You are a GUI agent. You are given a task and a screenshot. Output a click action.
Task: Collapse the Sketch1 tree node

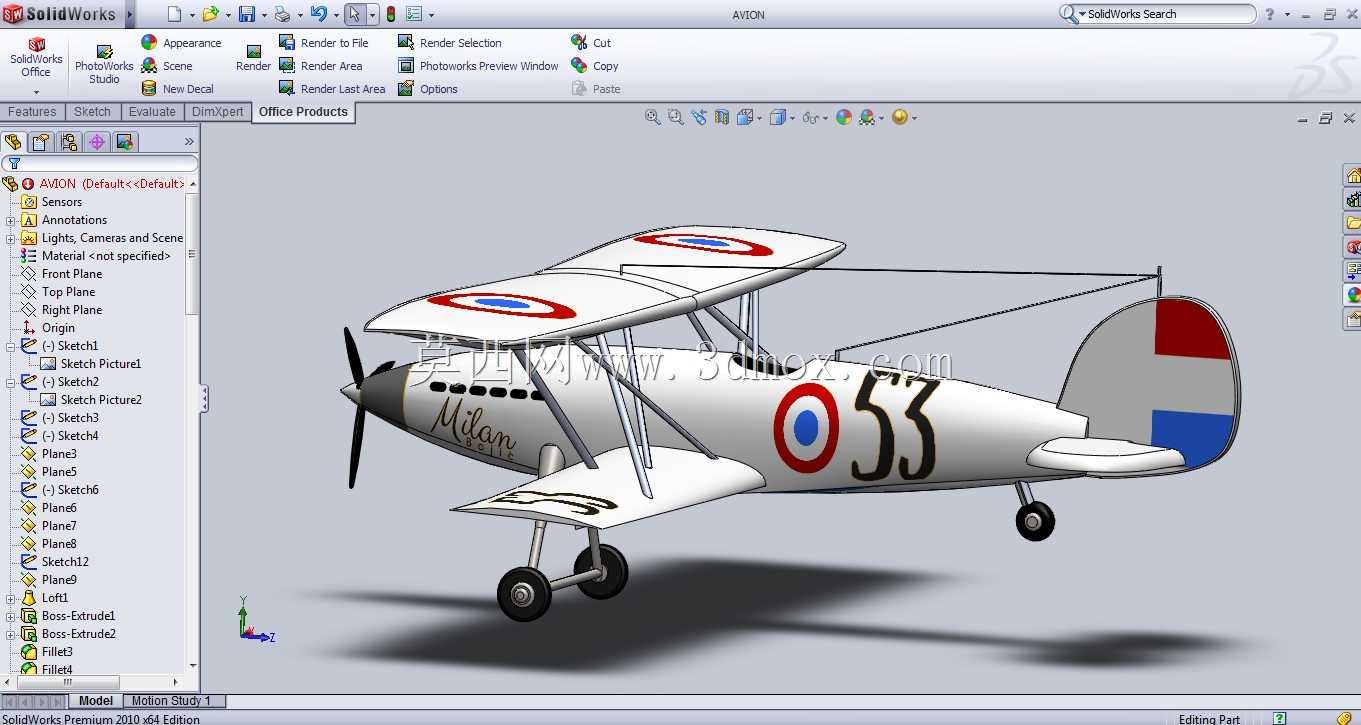[x=11, y=346]
